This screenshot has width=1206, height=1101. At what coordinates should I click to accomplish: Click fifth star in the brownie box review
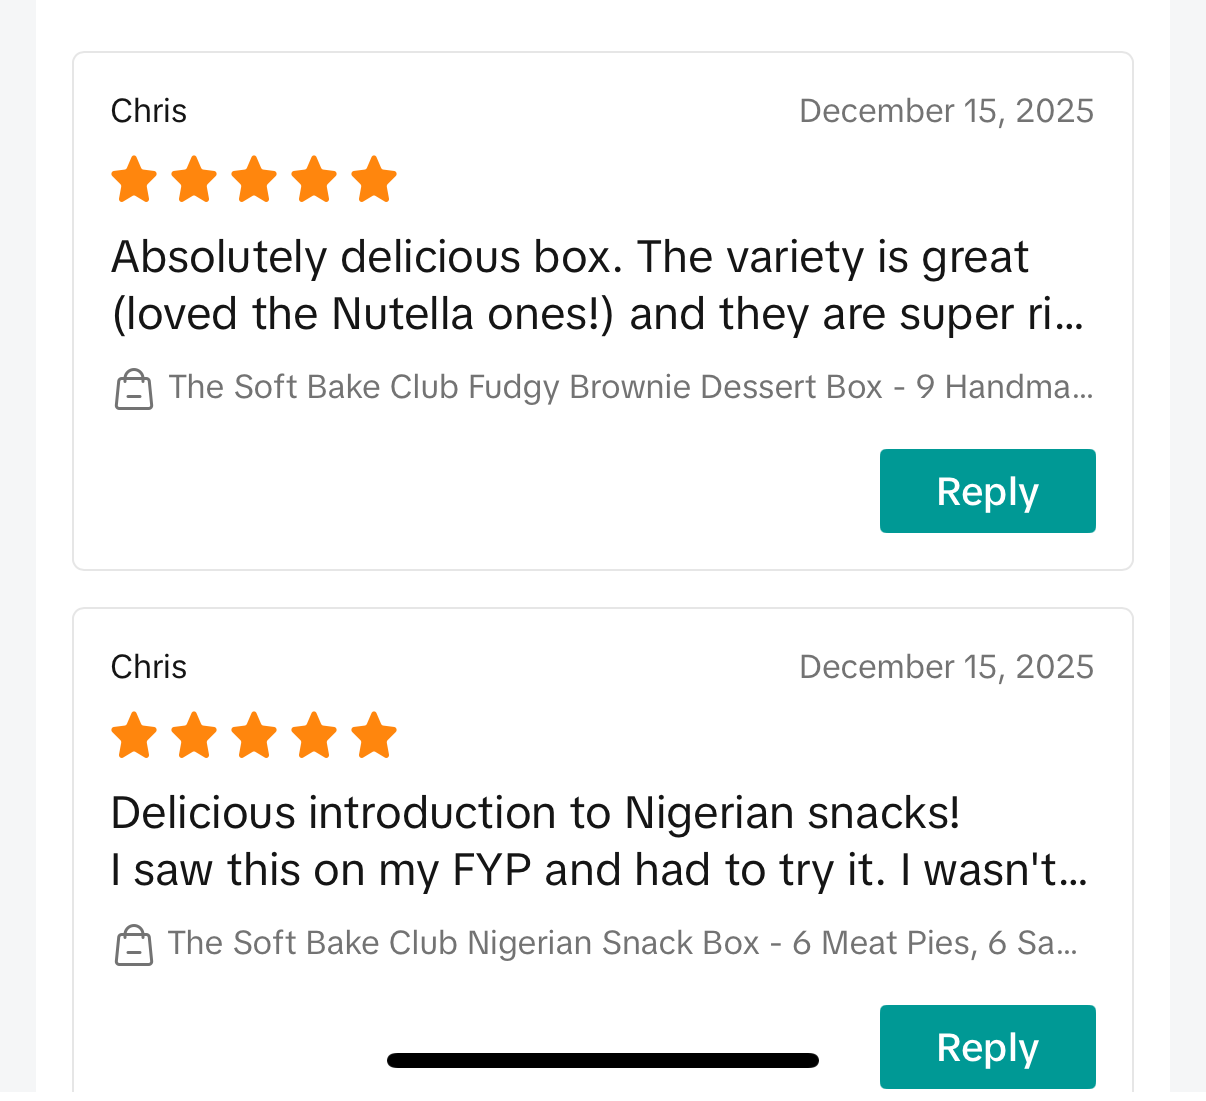pos(374,180)
